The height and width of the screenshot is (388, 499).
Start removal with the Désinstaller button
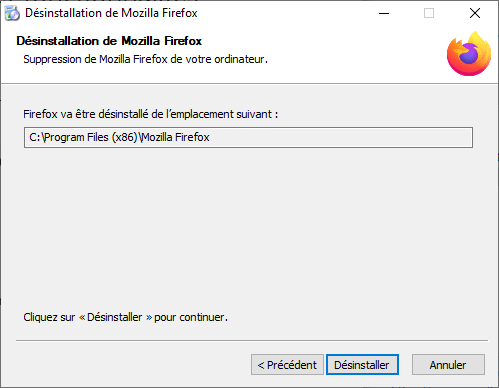tap(362, 365)
